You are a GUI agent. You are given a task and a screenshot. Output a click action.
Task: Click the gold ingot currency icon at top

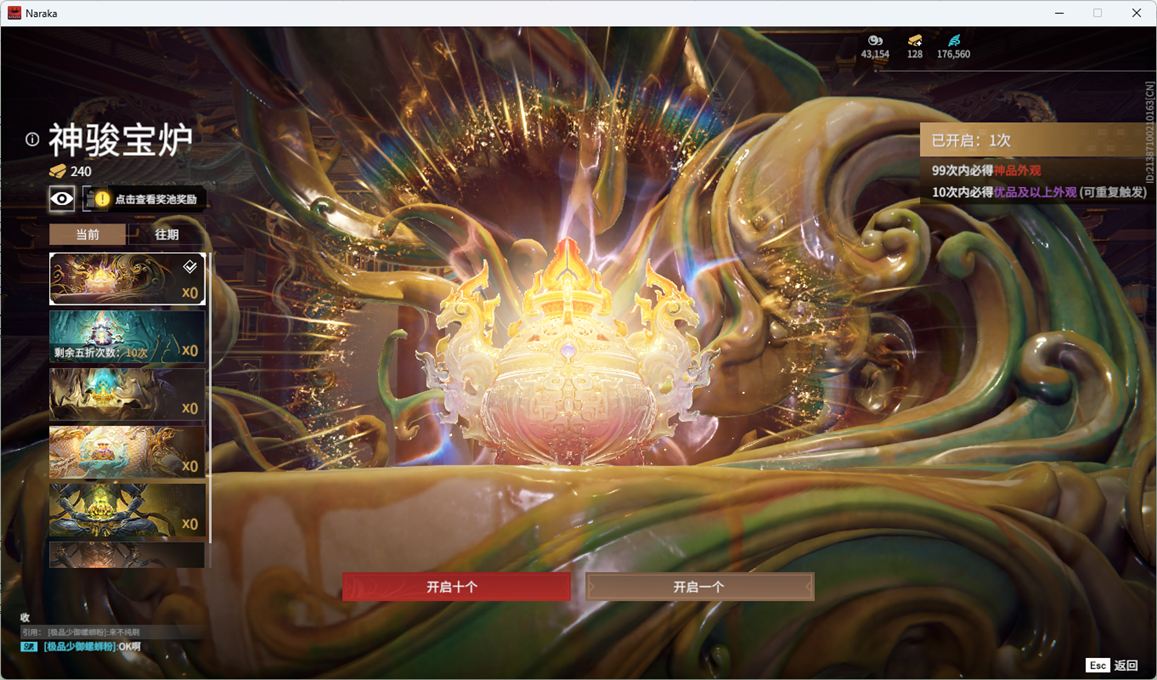pos(915,41)
